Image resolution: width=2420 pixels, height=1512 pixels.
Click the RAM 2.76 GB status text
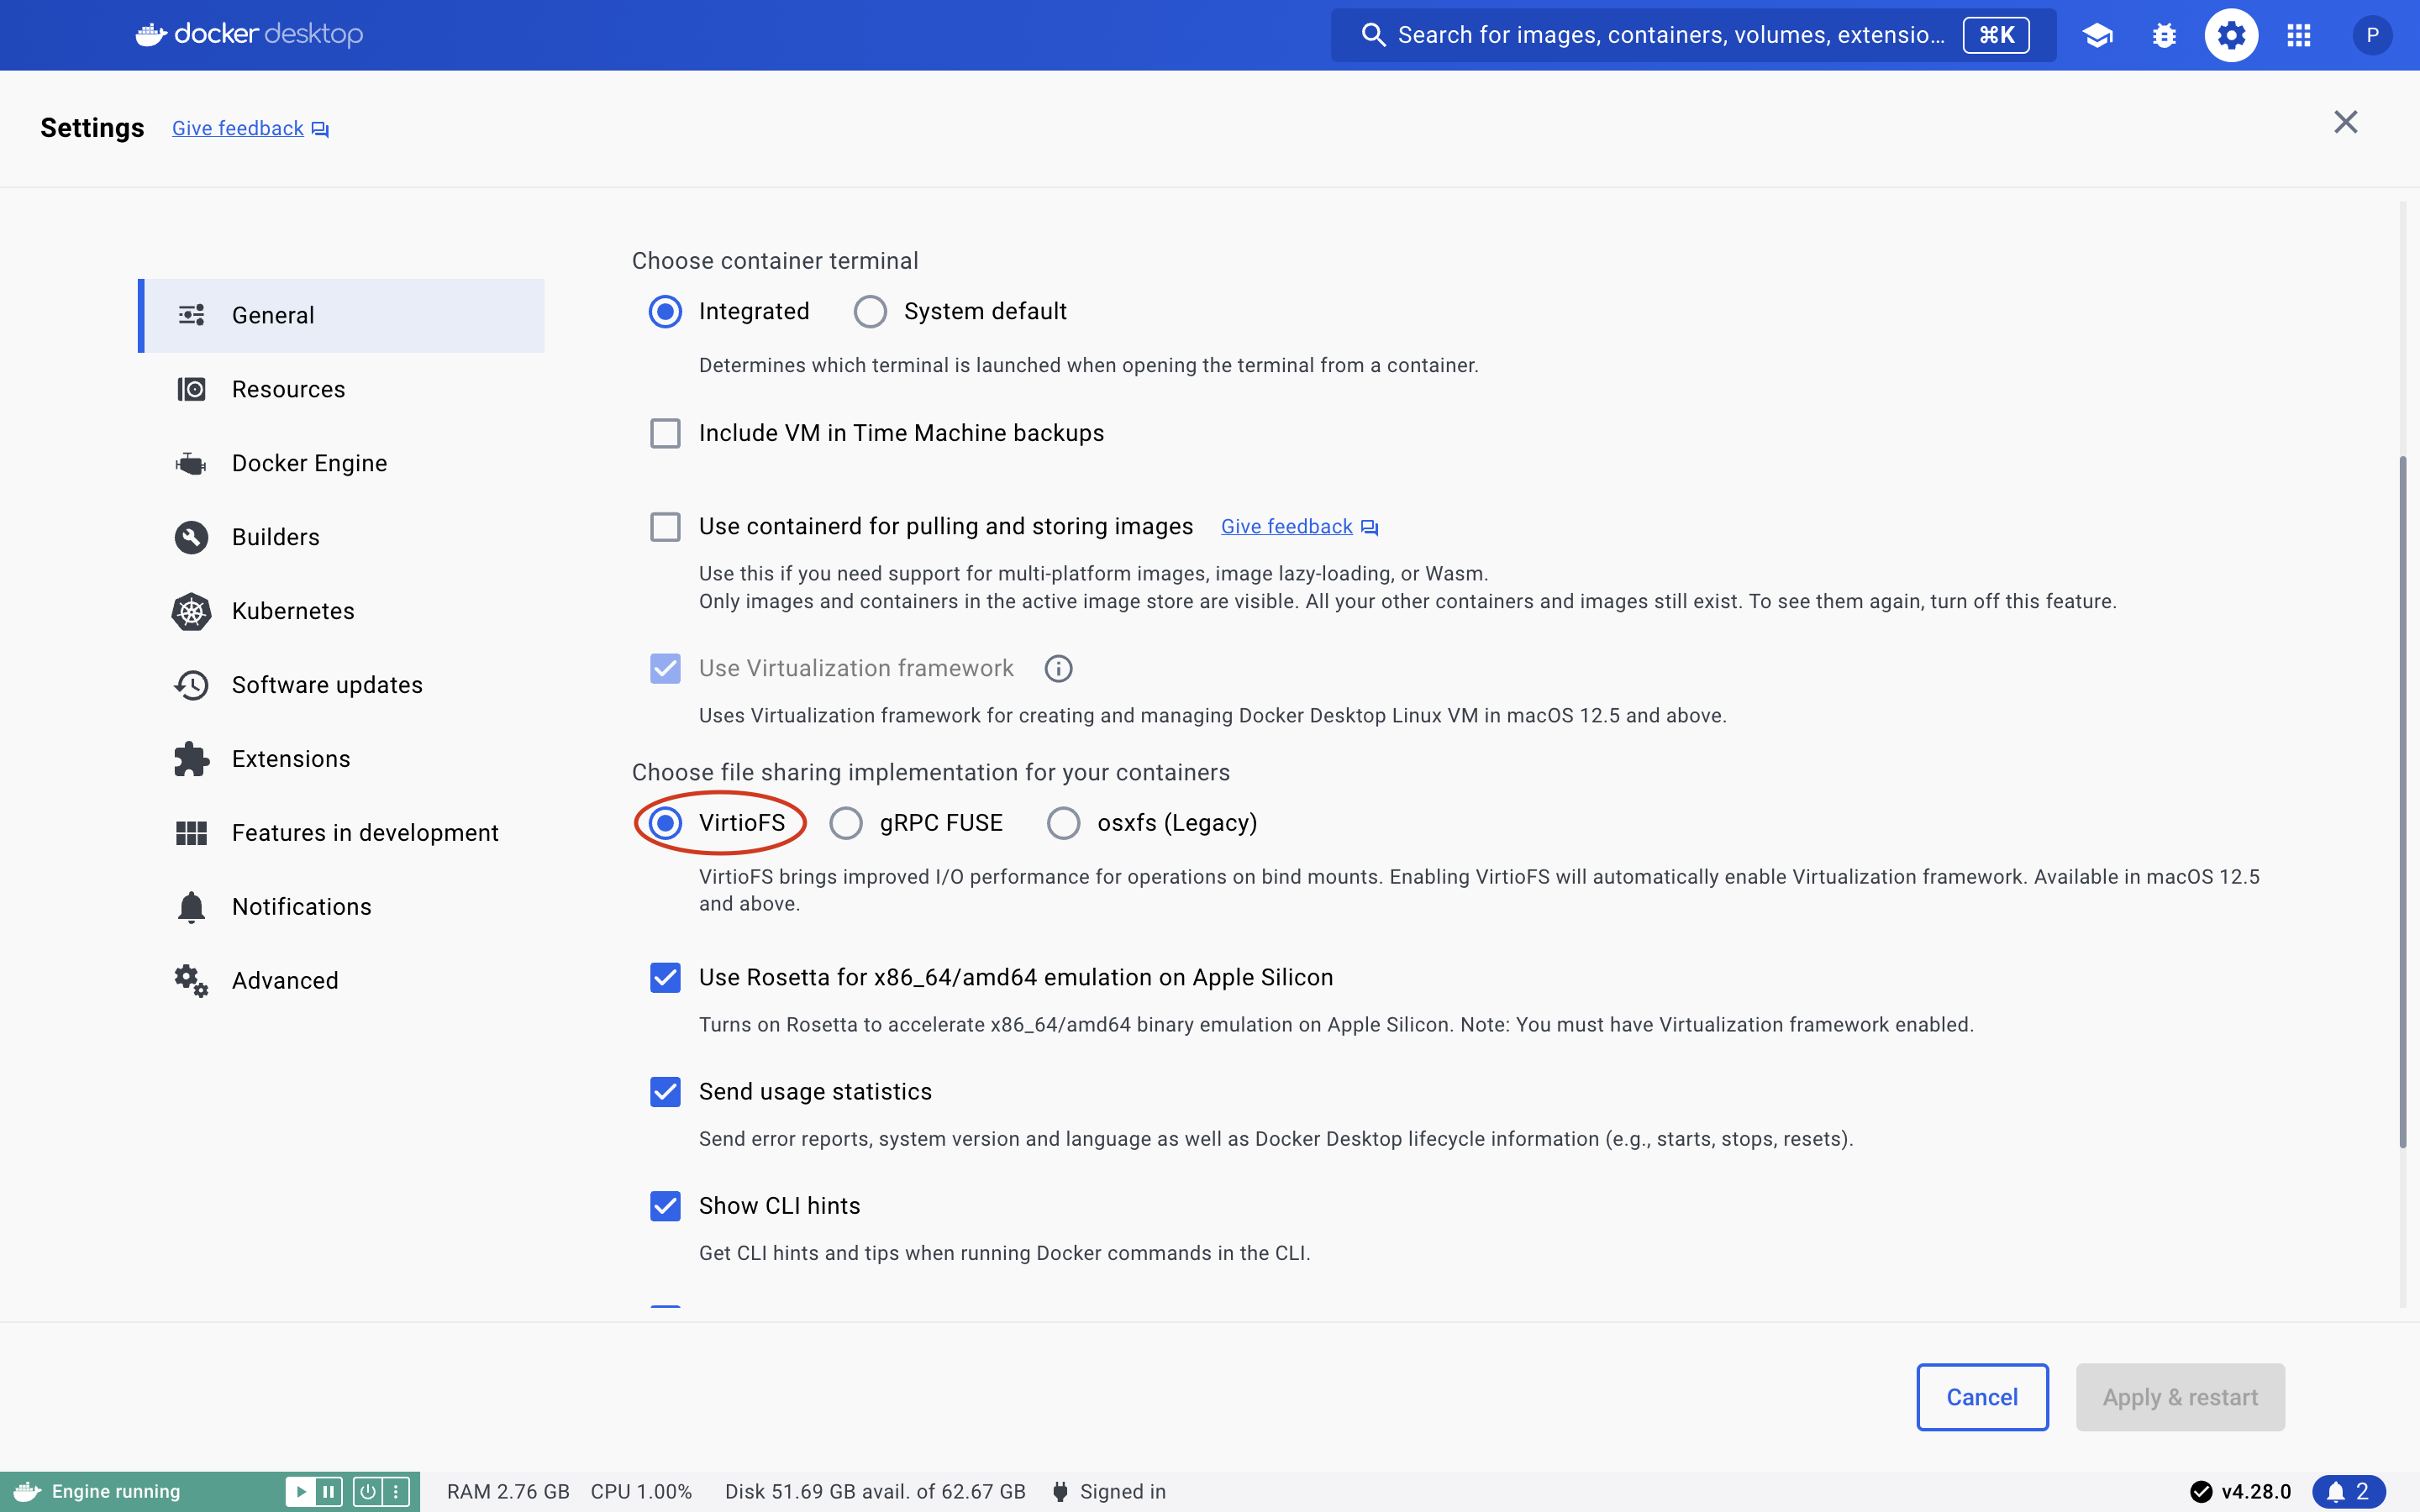508,1491
